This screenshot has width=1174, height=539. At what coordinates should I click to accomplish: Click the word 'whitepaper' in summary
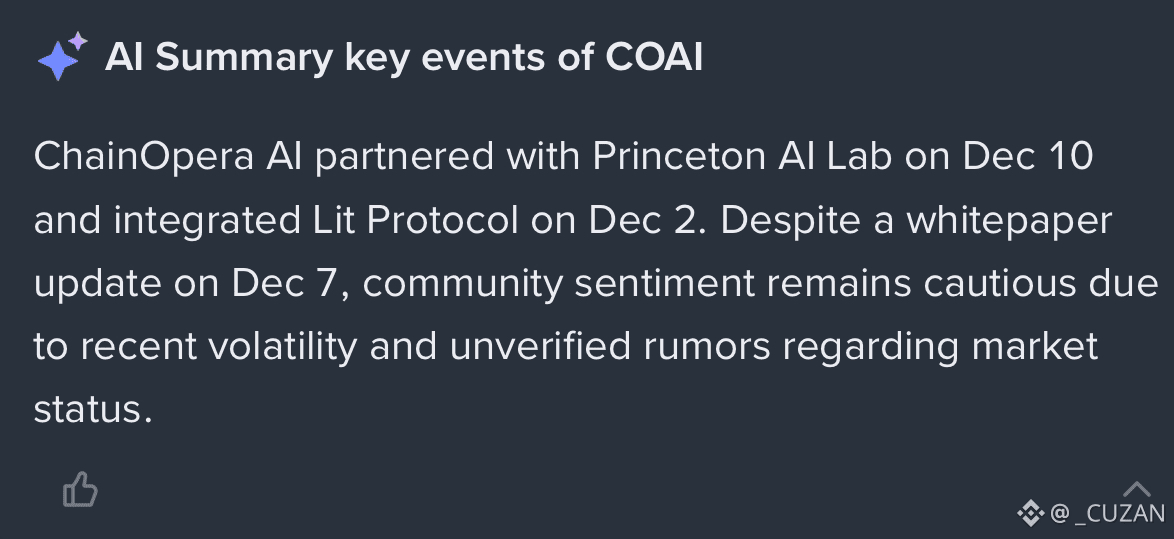(1009, 221)
